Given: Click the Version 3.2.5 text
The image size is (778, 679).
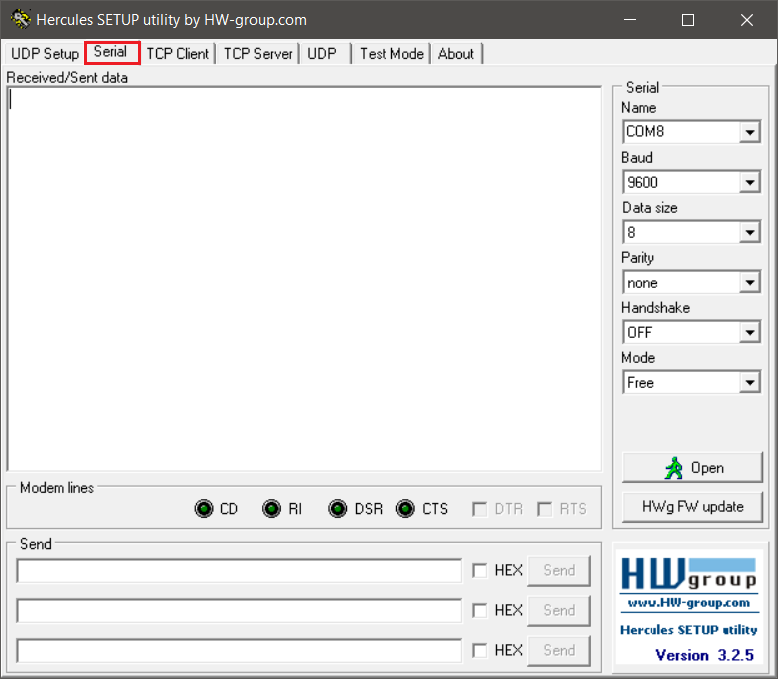Looking at the screenshot, I should point(705,655).
